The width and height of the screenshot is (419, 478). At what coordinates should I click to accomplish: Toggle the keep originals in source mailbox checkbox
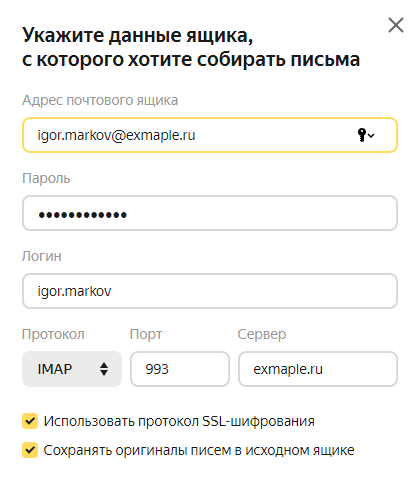(x=30, y=450)
